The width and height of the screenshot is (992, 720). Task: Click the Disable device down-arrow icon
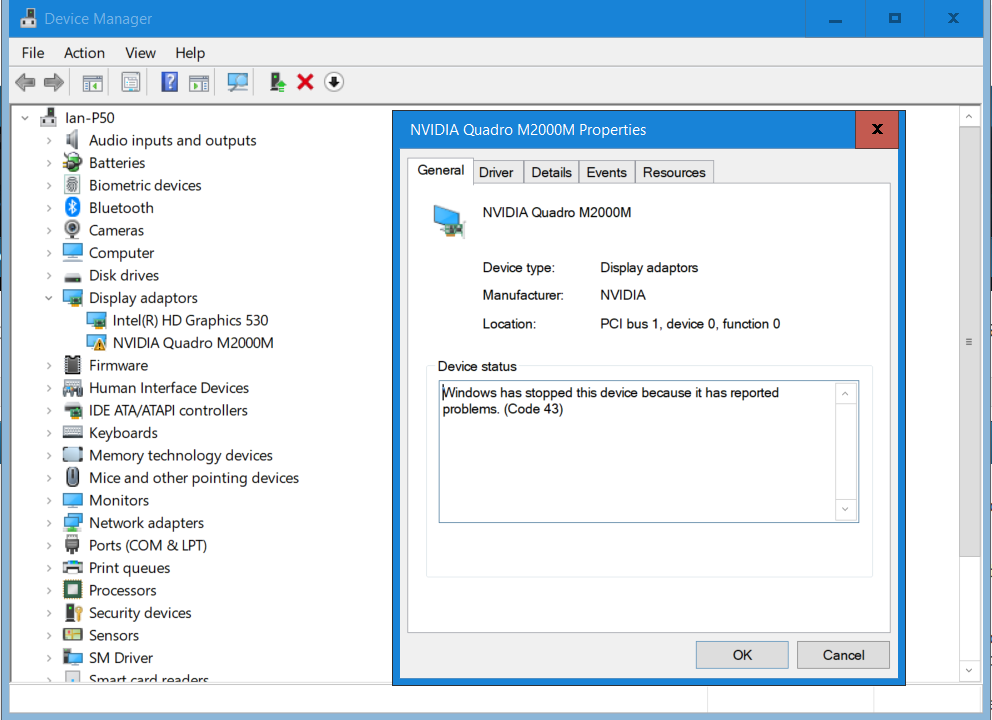(x=334, y=82)
